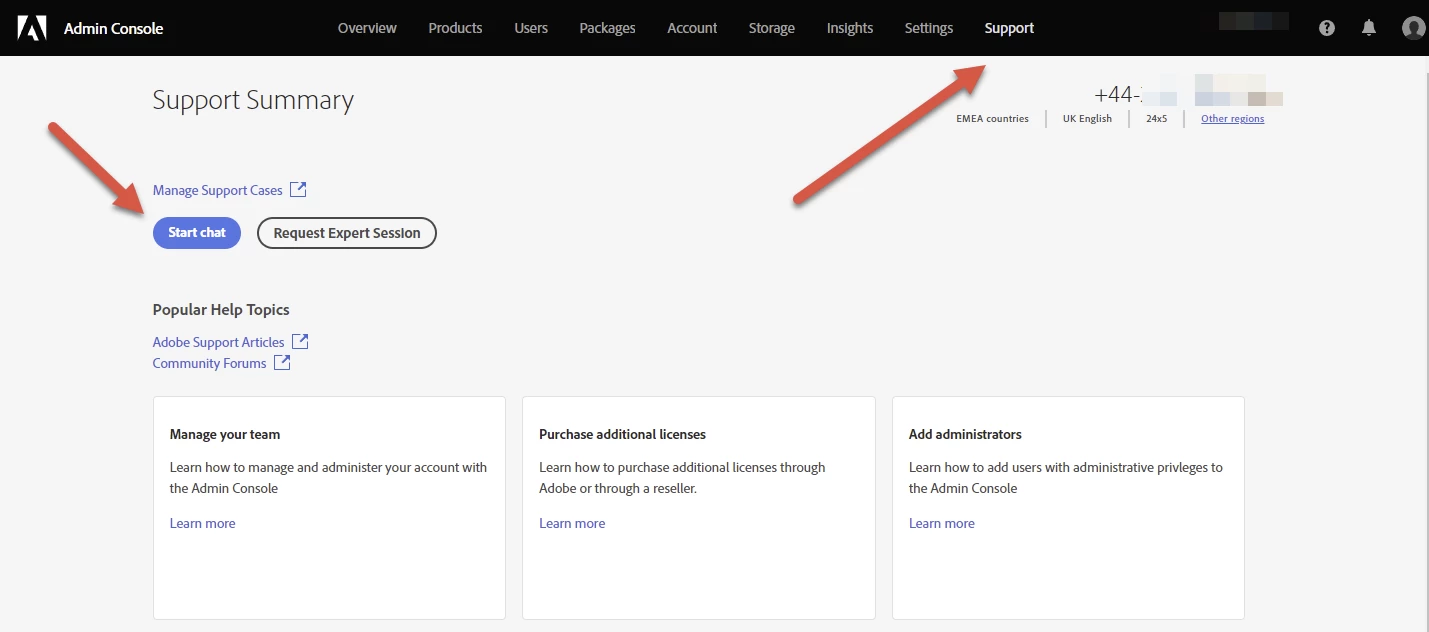This screenshot has width=1429, height=632.
Task: Open the user profile avatar
Action: [1414, 28]
